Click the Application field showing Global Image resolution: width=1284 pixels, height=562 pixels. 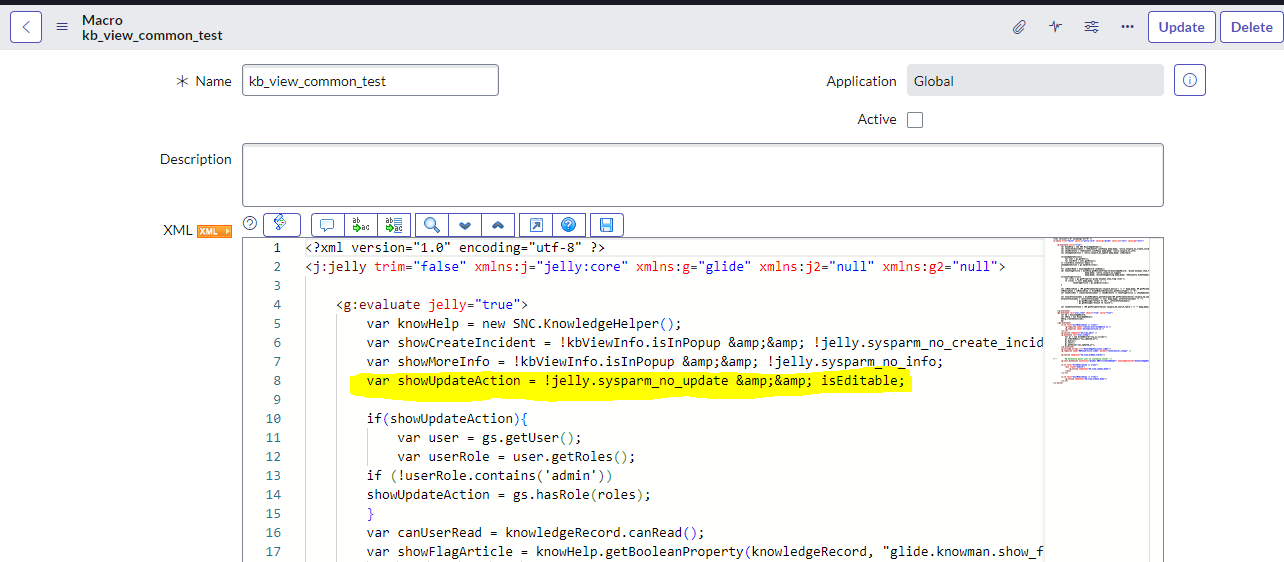coord(1035,81)
